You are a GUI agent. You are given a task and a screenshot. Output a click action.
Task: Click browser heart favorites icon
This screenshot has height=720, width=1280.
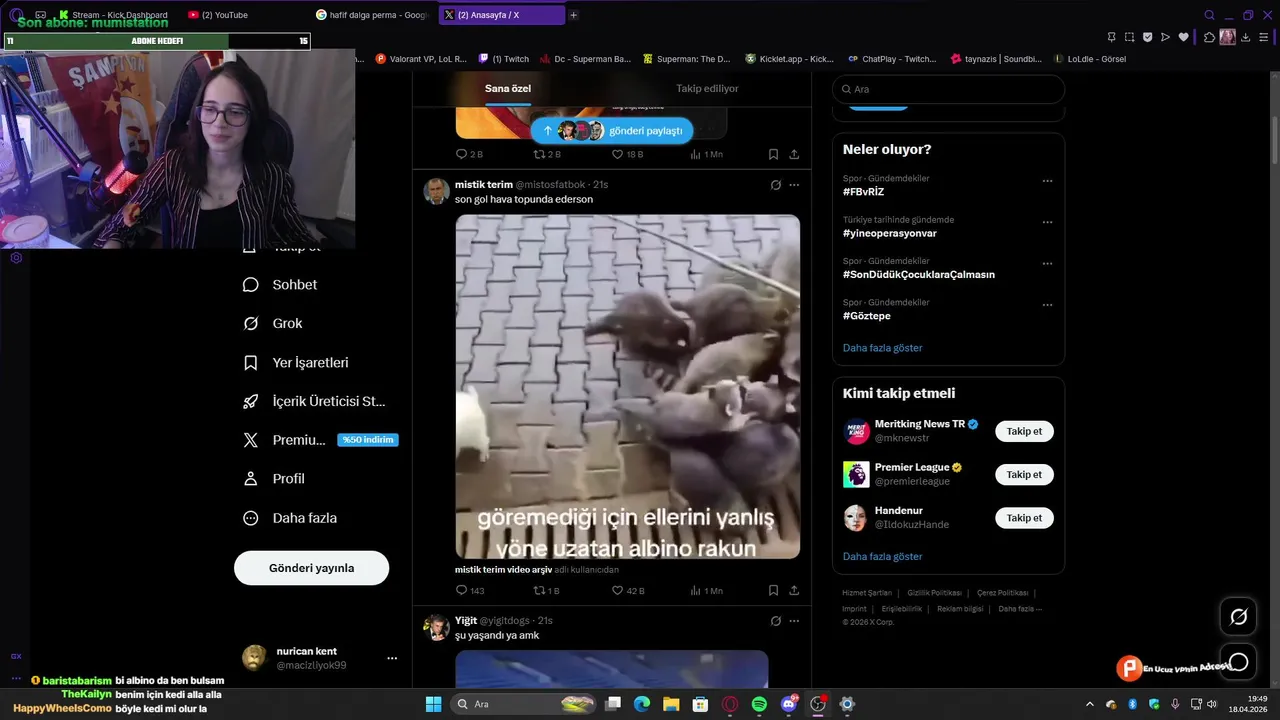1184,37
